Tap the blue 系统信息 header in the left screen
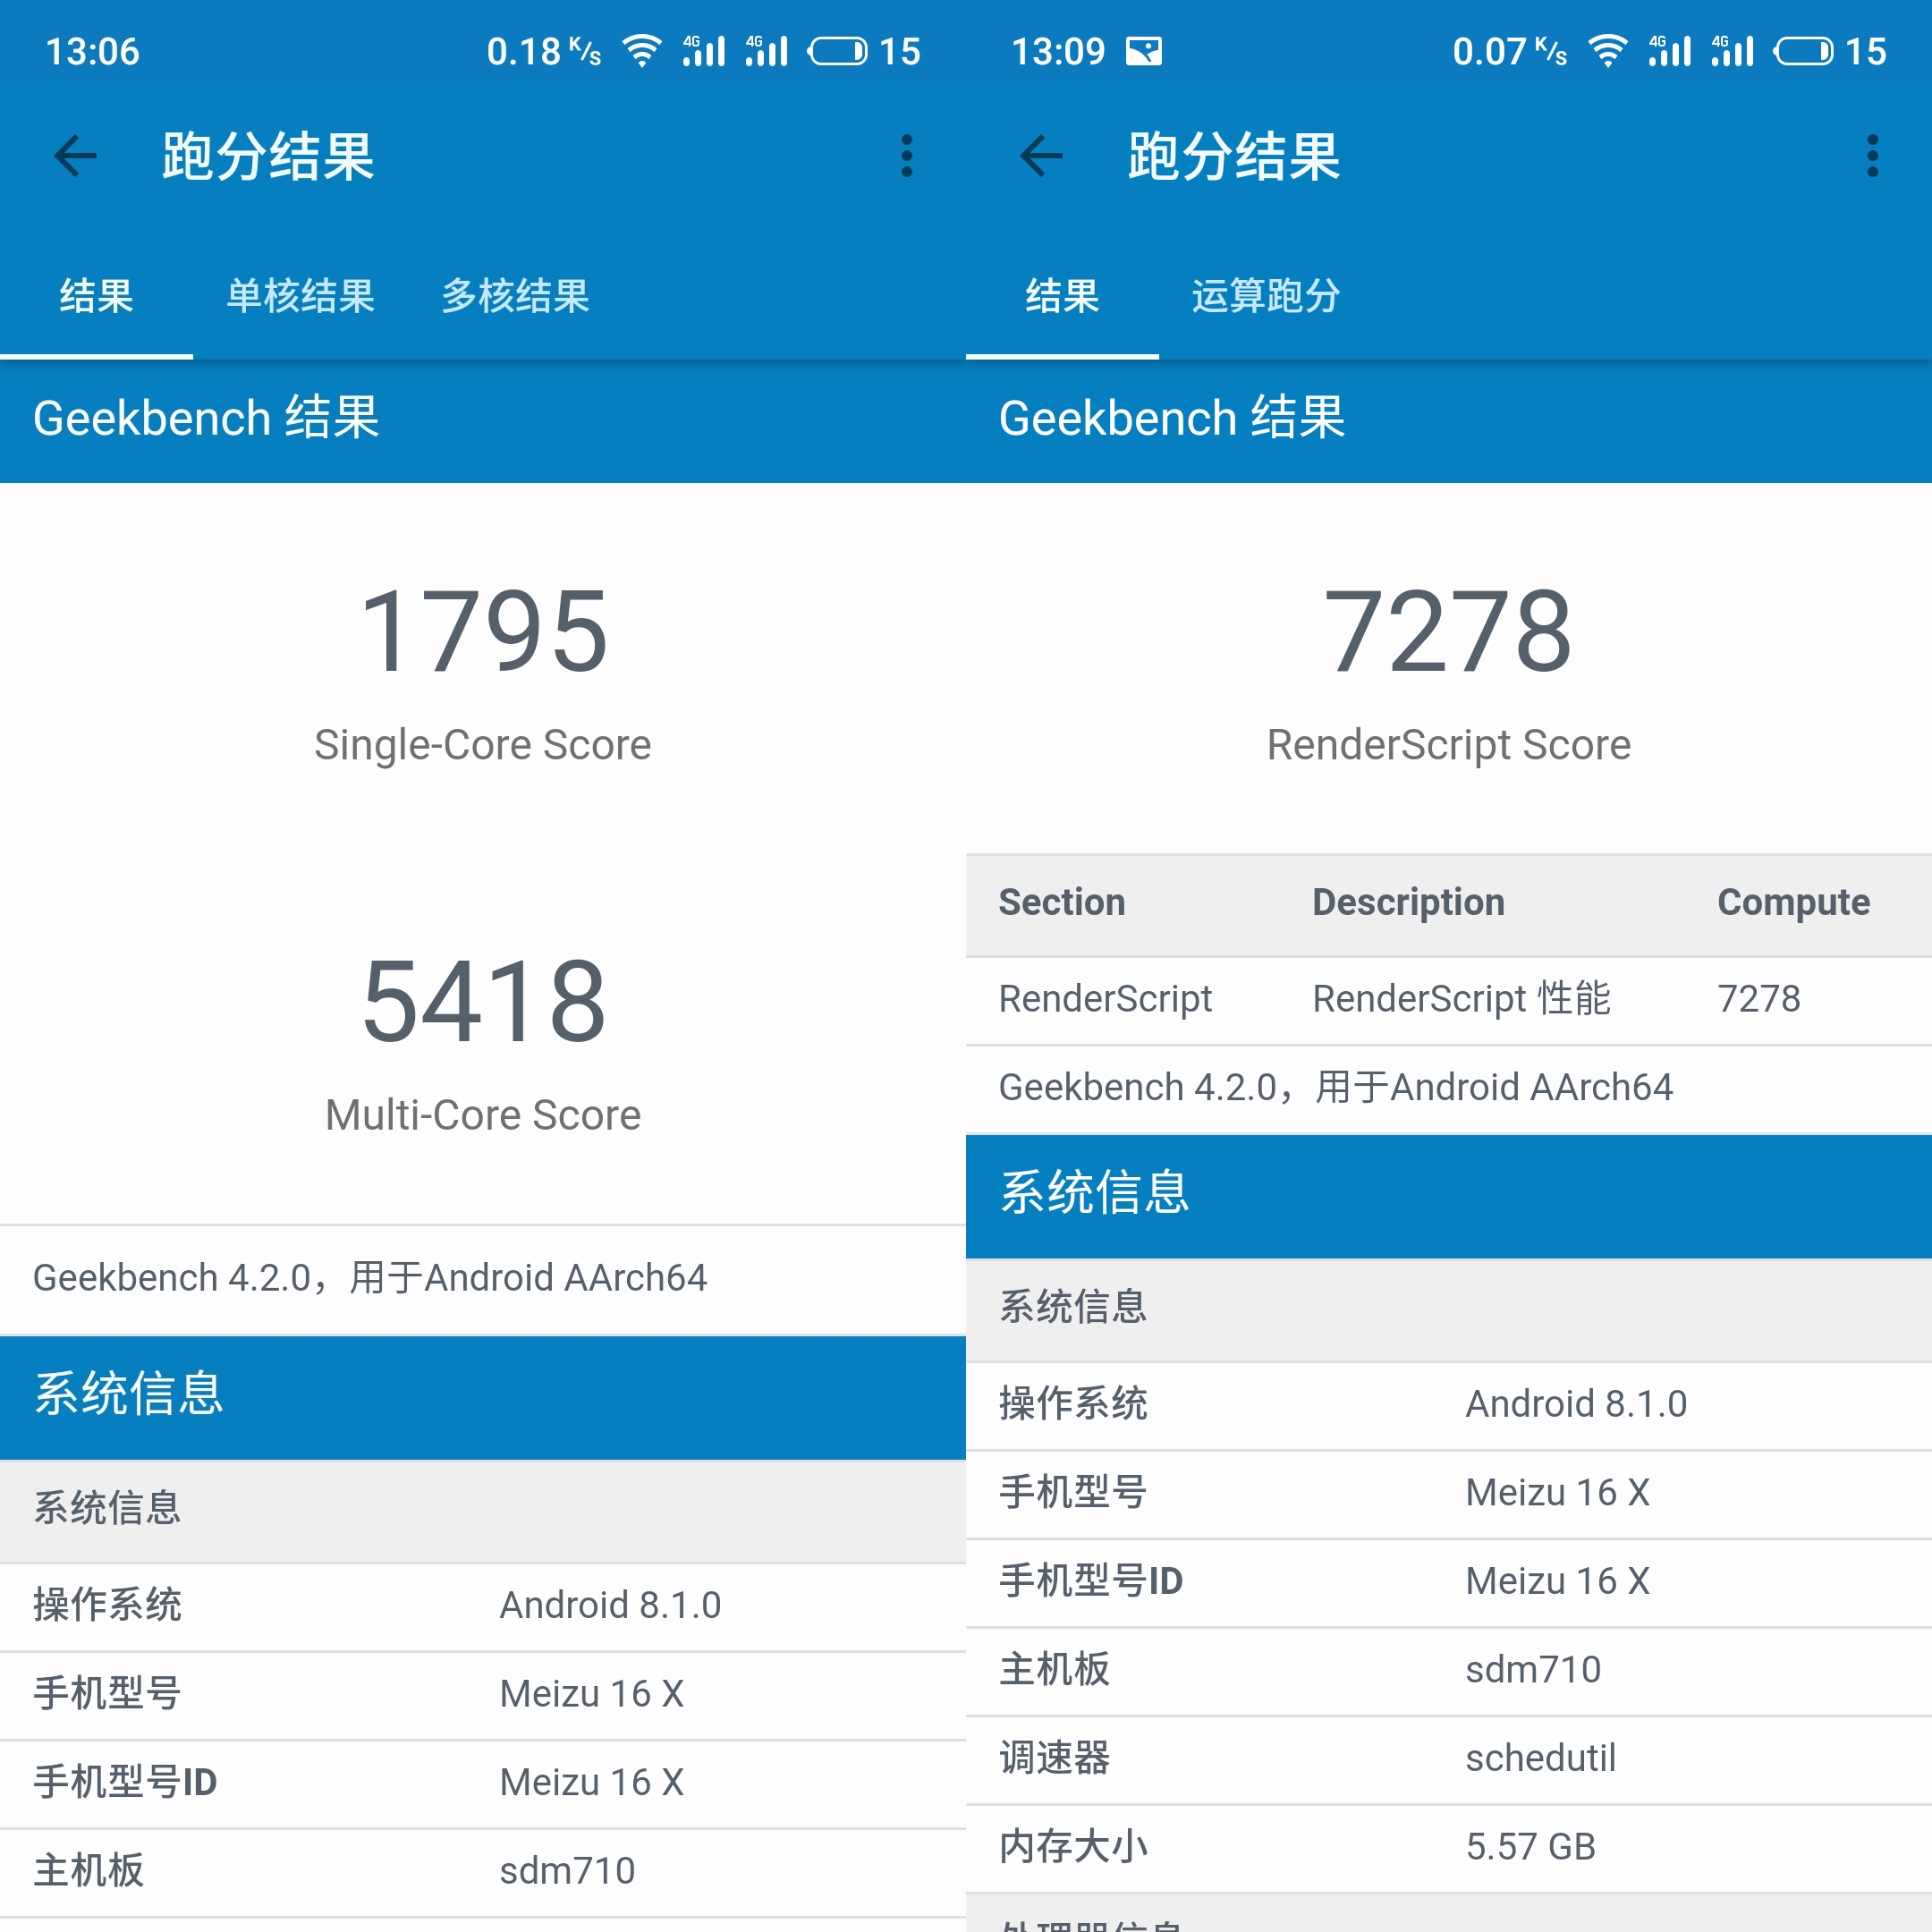The height and width of the screenshot is (1932, 1932). click(x=483, y=1397)
